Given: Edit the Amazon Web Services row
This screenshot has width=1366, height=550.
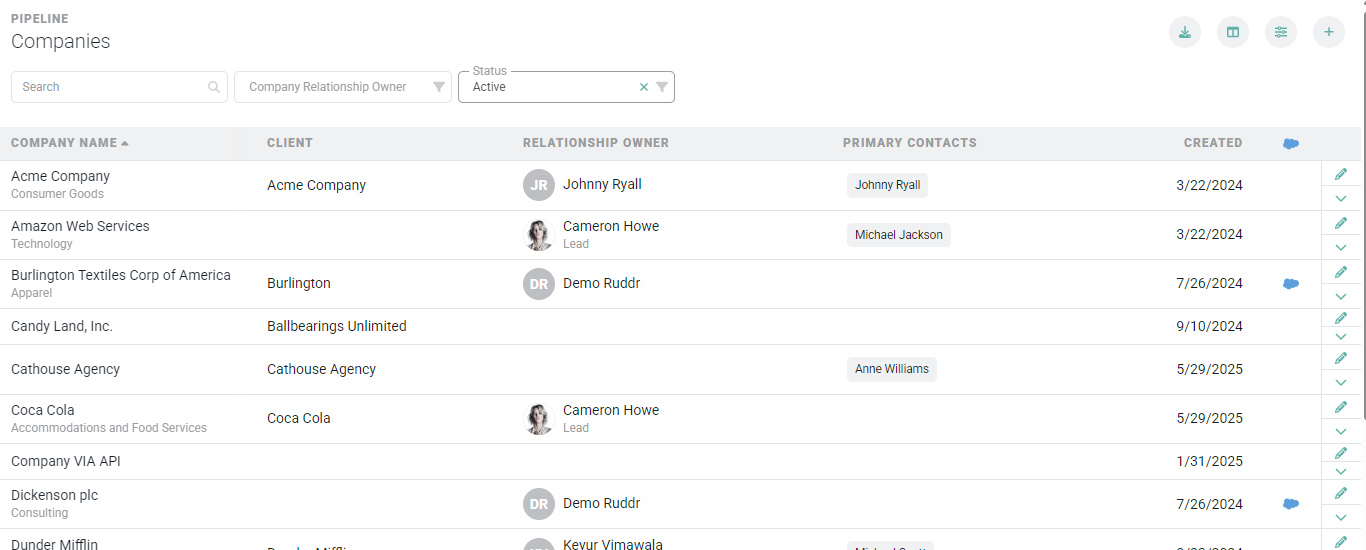Looking at the screenshot, I should [x=1341, y=223].
